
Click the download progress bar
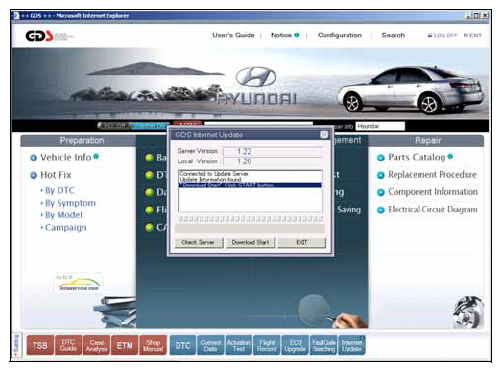(250, 219)
